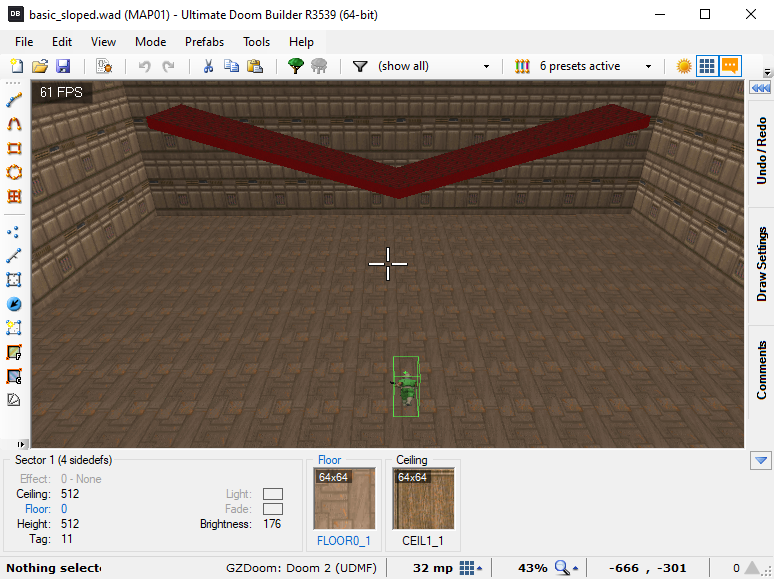Screen dimensions: 774x579
Task: Select the green player thing in 3D view
Action: [406, 386]
